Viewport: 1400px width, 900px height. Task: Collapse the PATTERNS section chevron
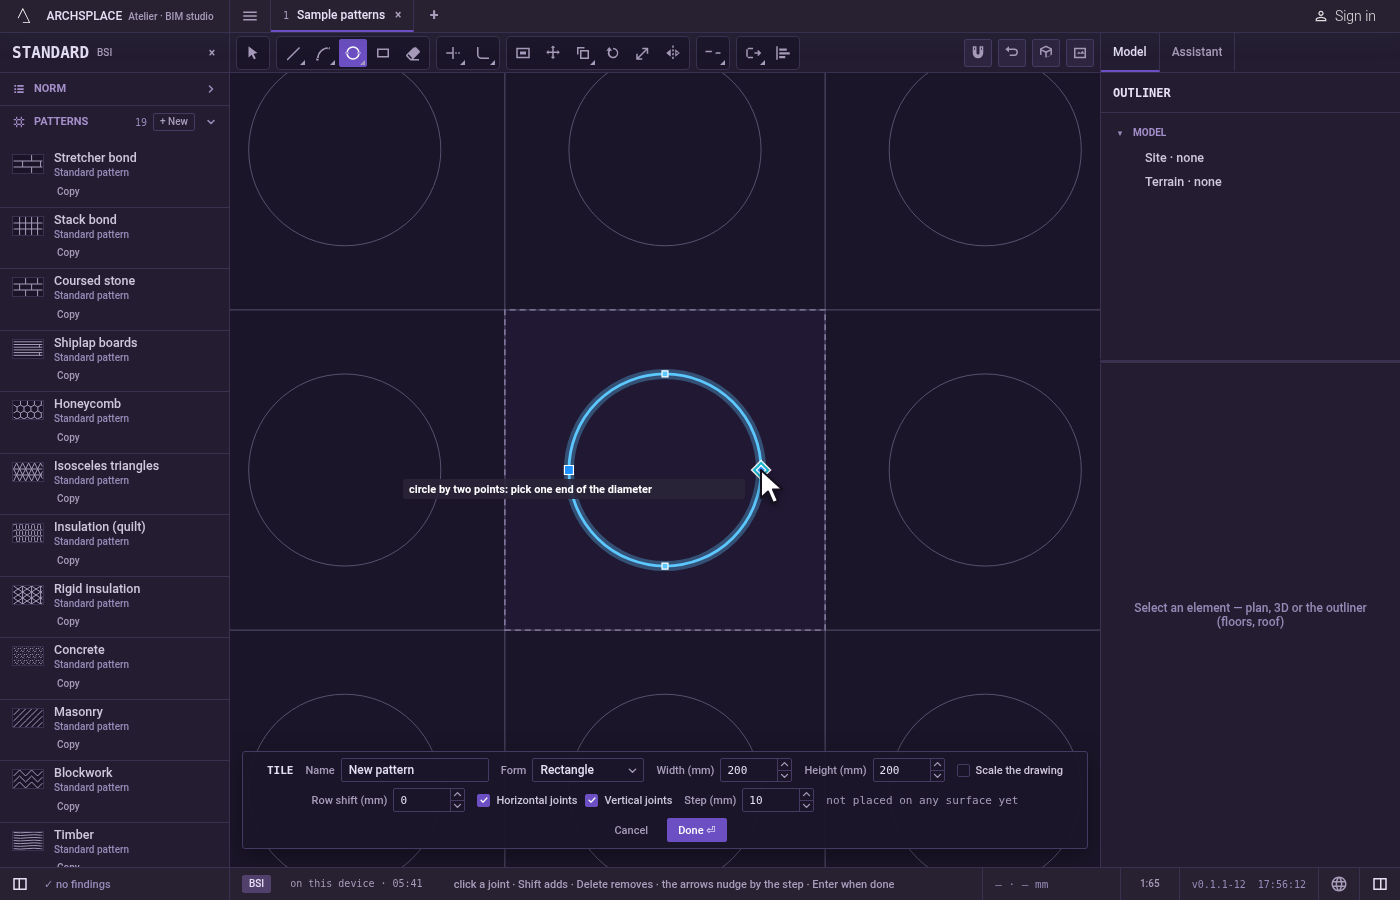pos(211,122)
